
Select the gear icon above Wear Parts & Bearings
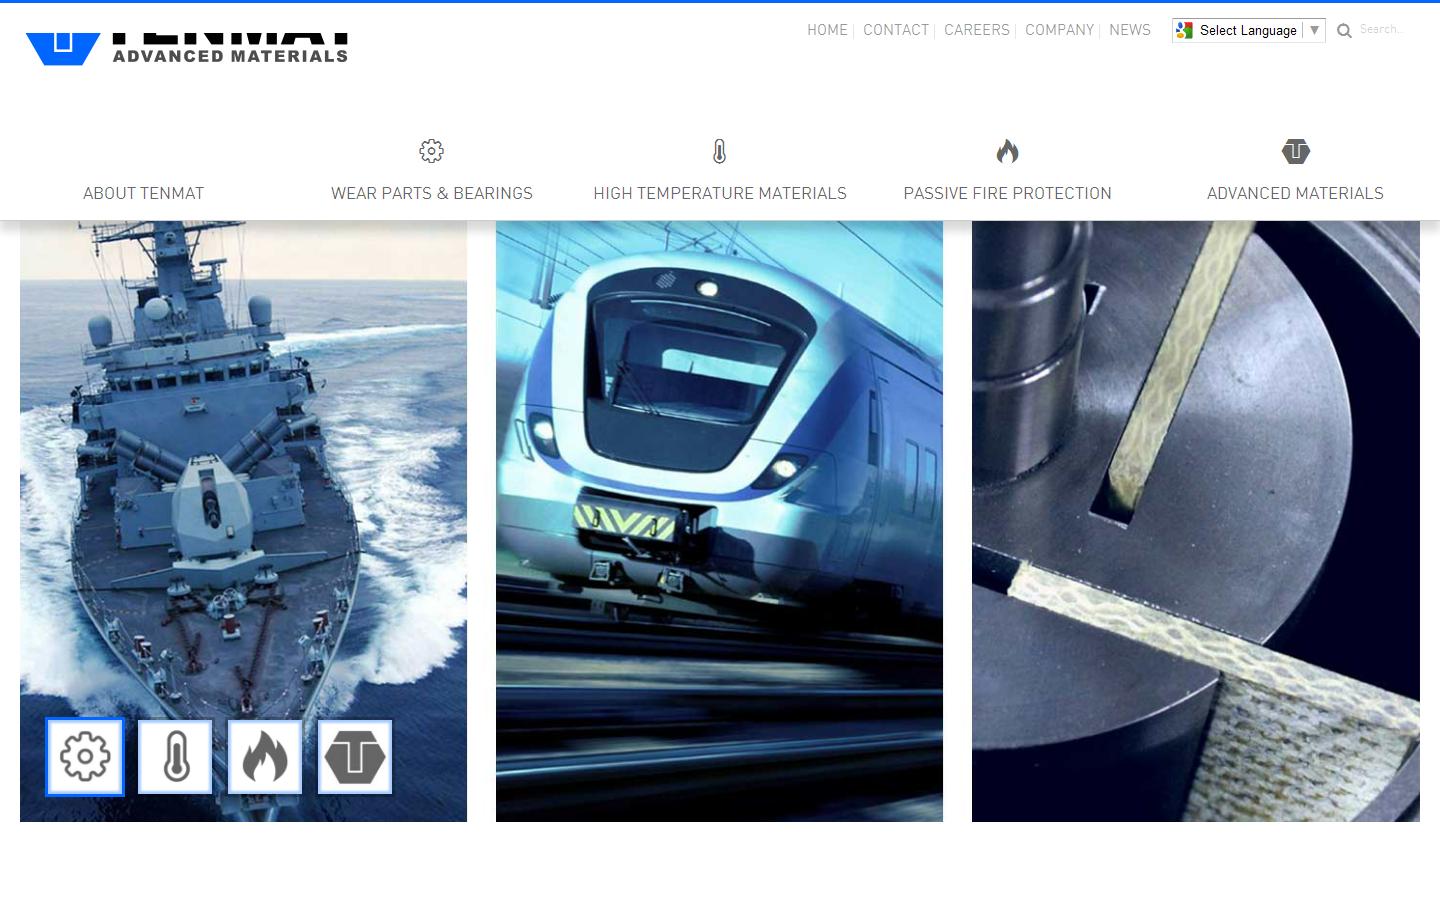pyautogui.click(x=431, y=152)
